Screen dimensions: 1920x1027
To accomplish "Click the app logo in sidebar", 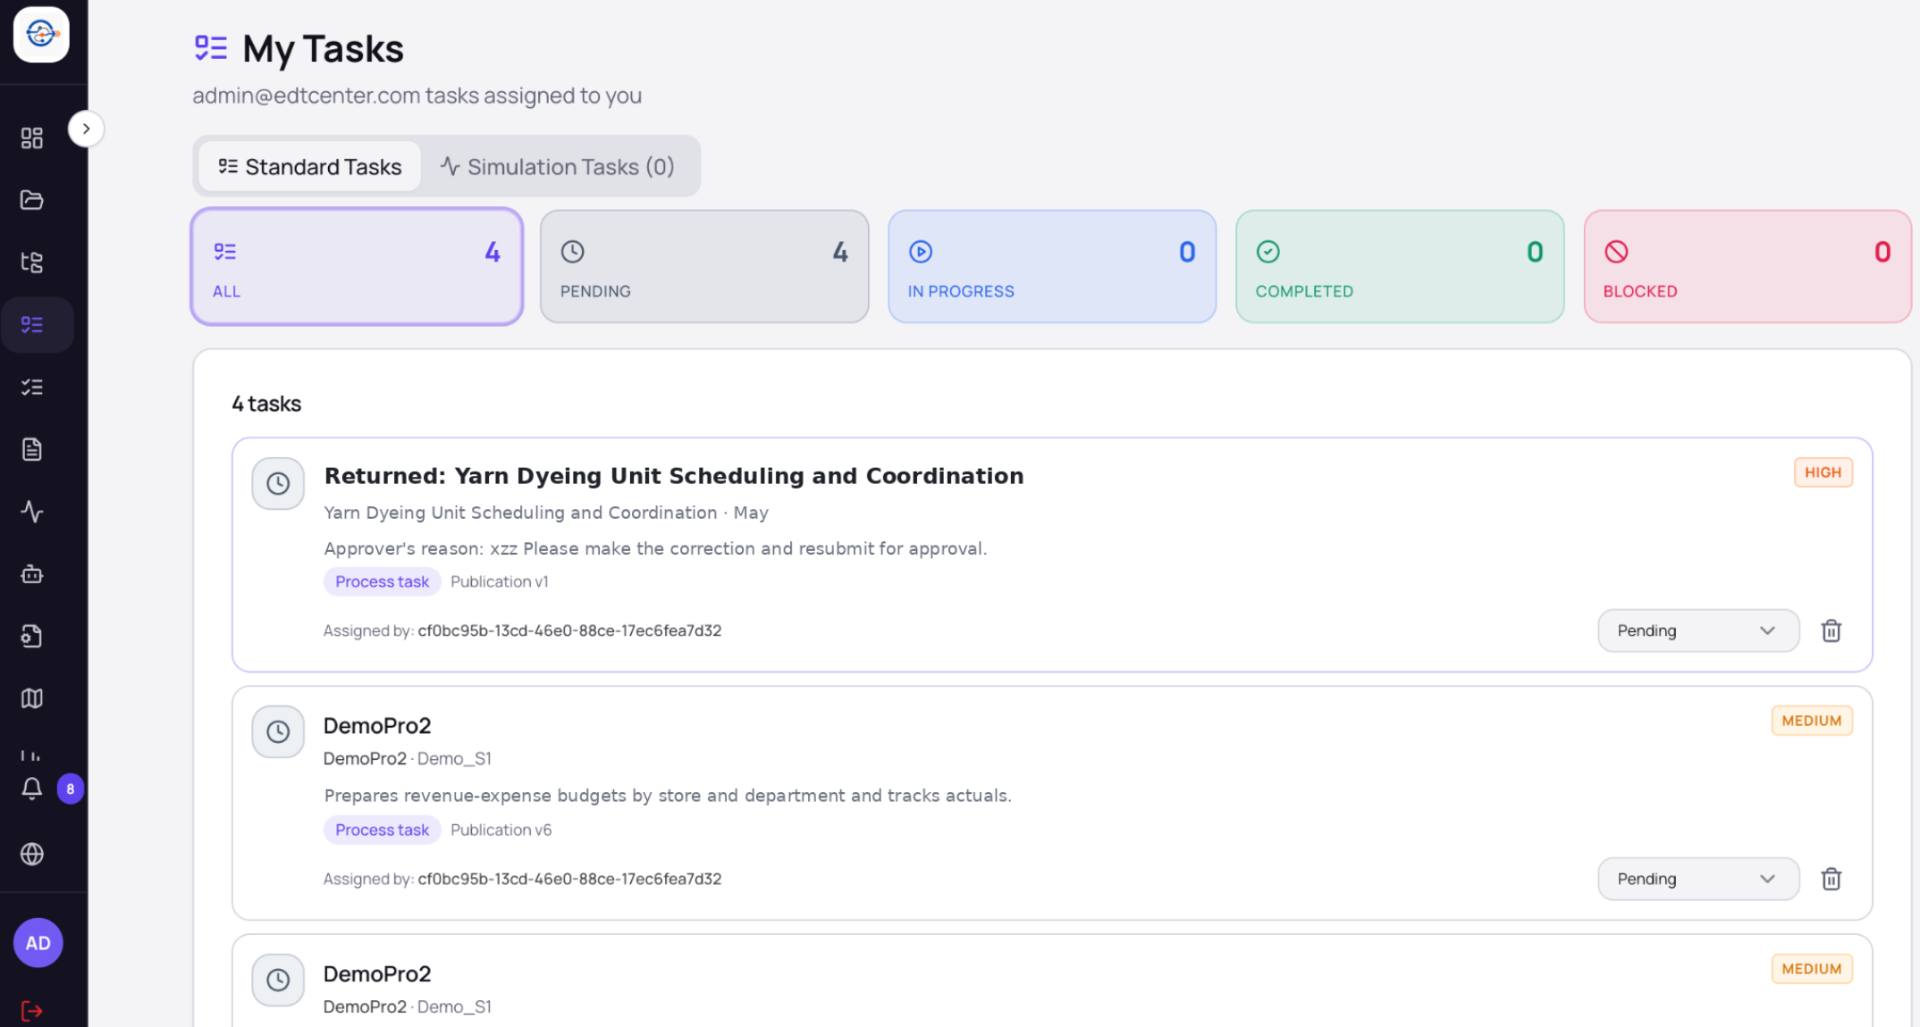I will pyautogui.click(x=41, y=34).
